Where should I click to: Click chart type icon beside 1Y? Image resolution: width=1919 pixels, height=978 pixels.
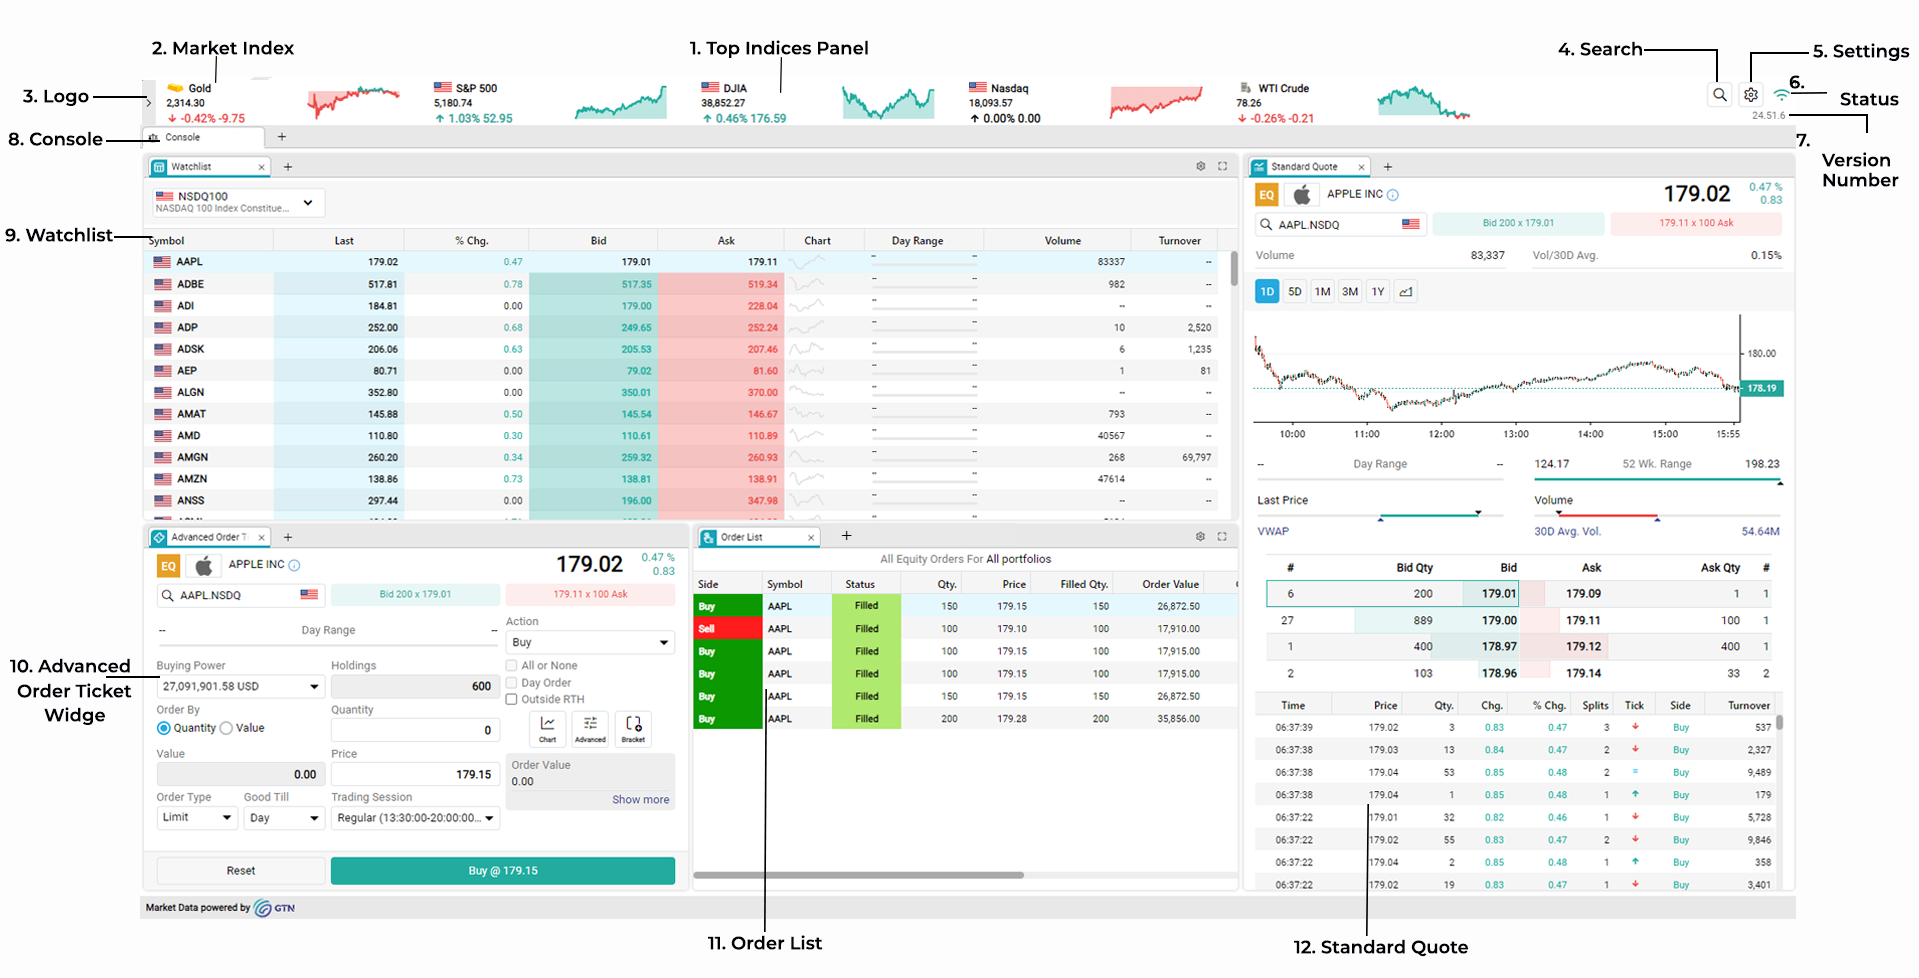pos(1406,292)
